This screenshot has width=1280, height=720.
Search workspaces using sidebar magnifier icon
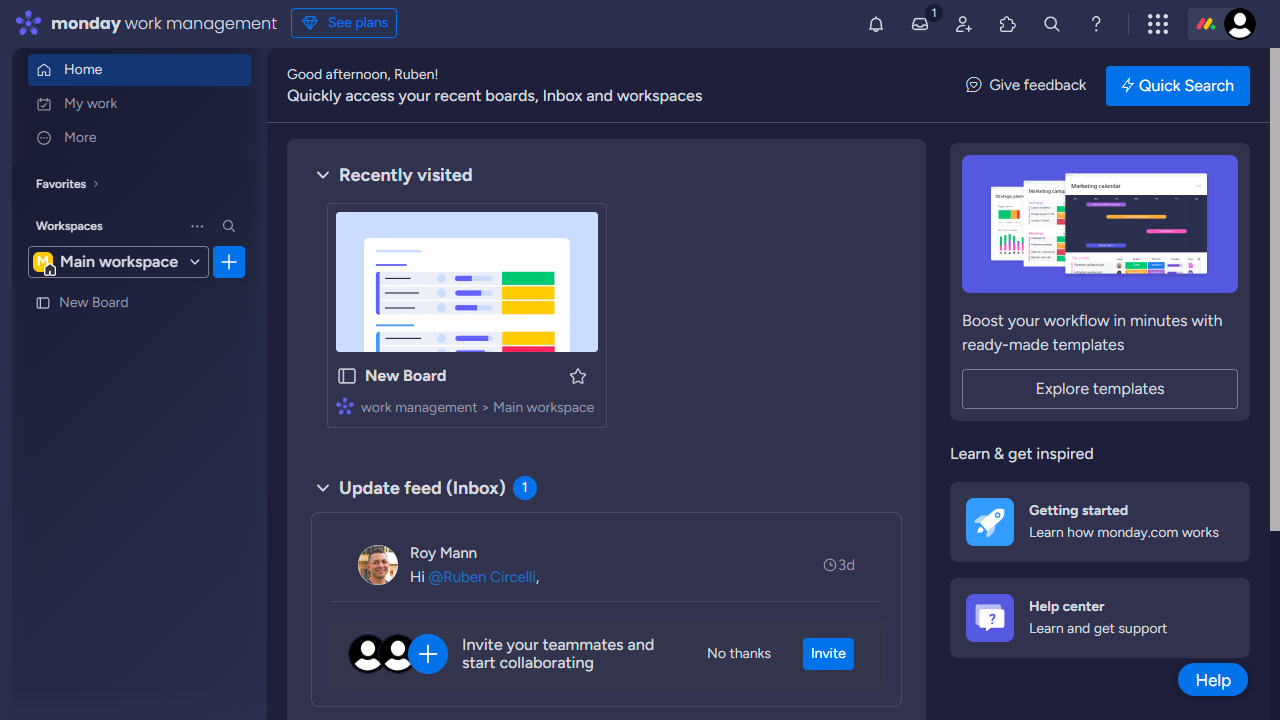pos(229,226)
